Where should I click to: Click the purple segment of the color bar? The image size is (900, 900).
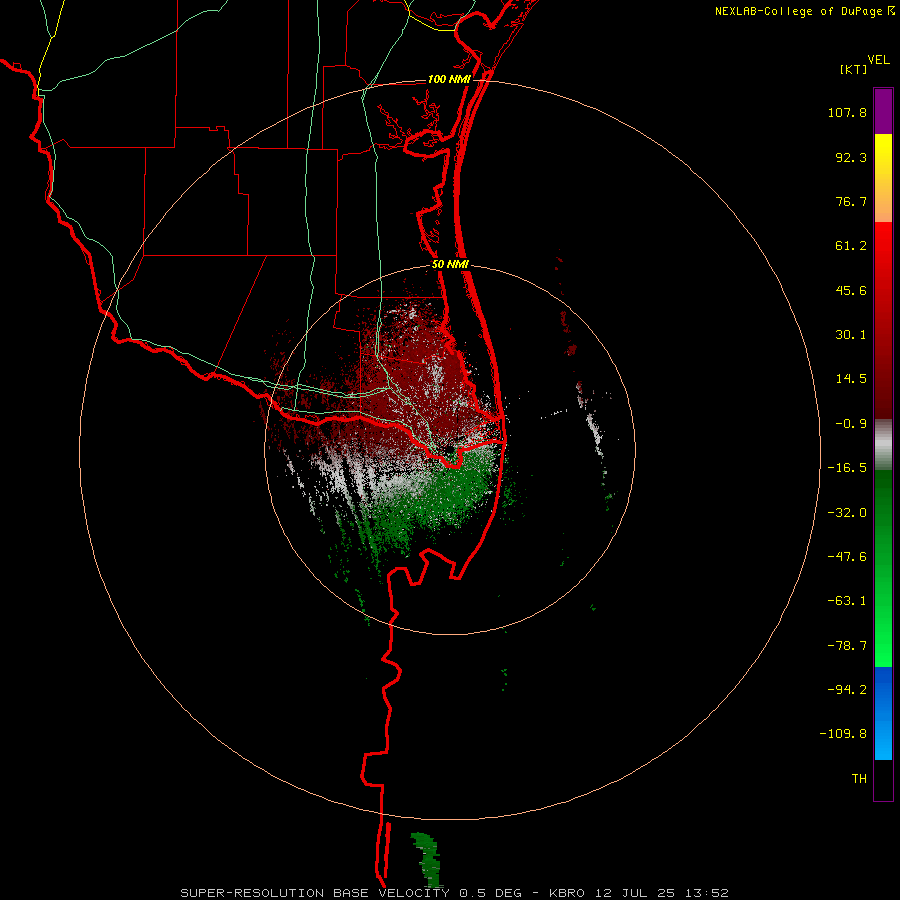pyautogui.click(x=883, y=111)
